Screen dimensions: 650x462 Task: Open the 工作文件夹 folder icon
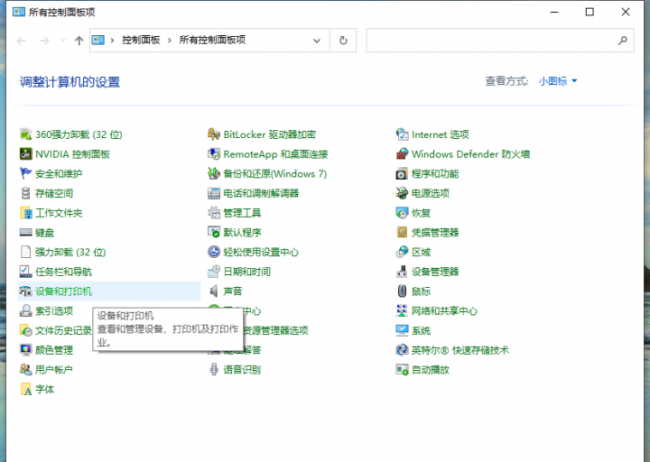click(x=26, y=213)
